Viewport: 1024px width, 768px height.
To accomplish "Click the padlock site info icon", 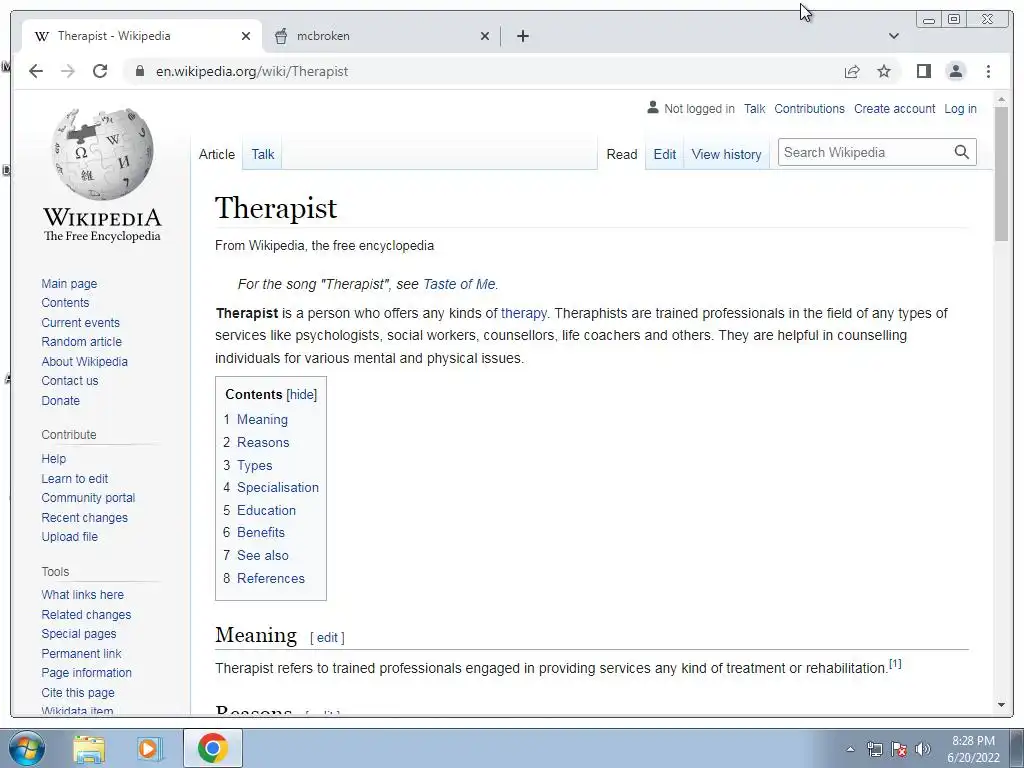I will point(139,71).
